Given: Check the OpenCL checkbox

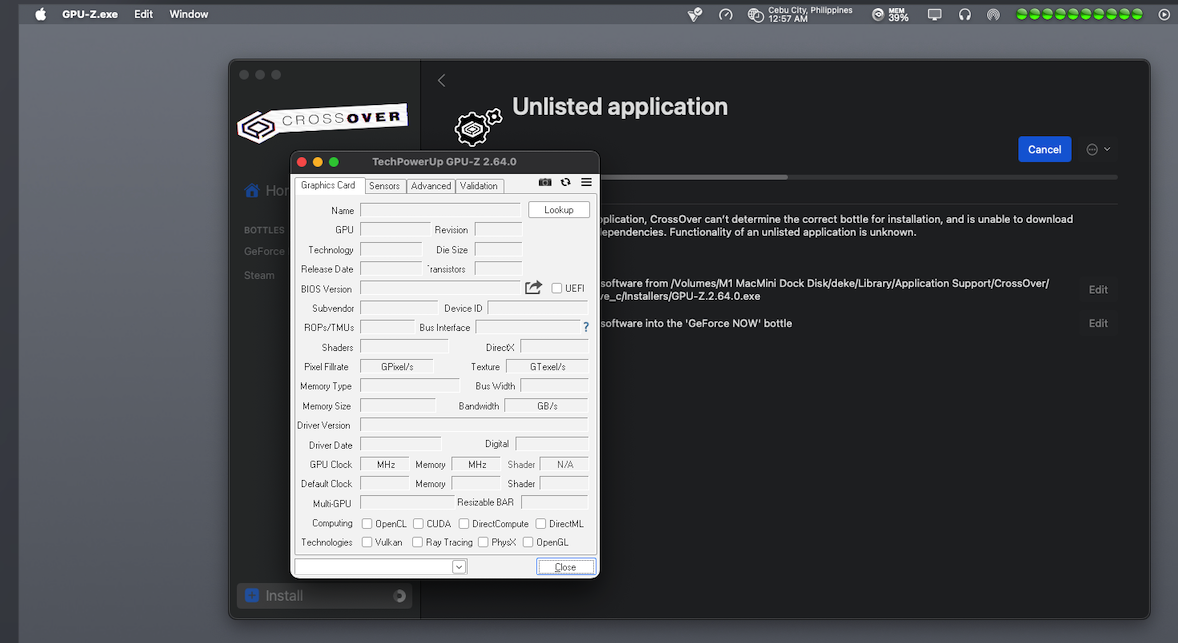Looking at the screenshot, I should 367,524.
